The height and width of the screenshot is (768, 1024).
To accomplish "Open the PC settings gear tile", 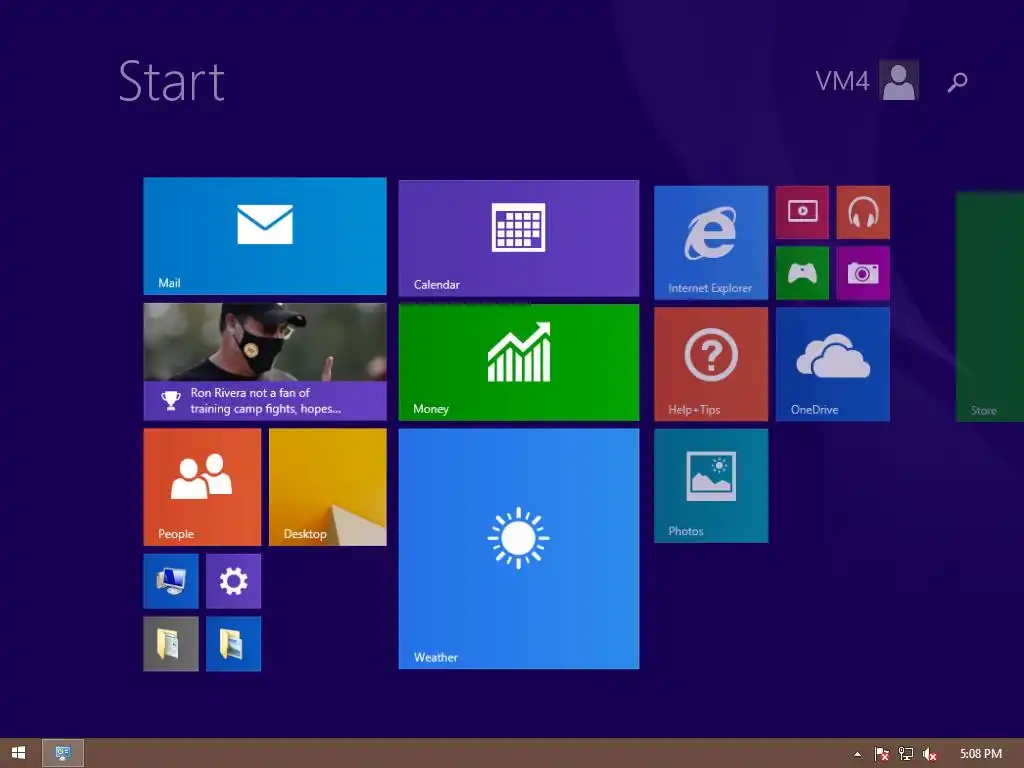I will [x=233, y=581].
